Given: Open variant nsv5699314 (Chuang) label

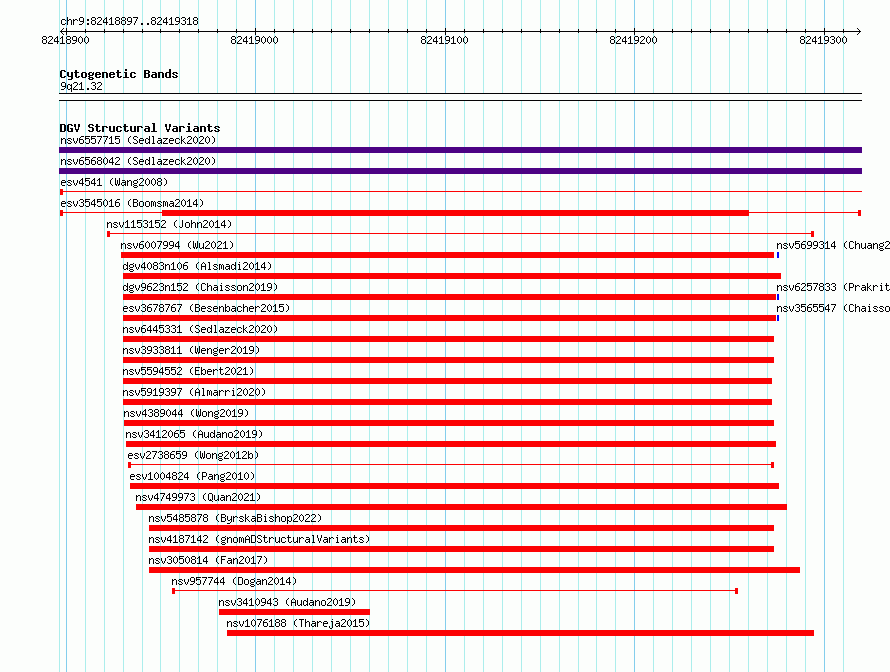Looking at the screenshot, I should [x=833, y=245].
